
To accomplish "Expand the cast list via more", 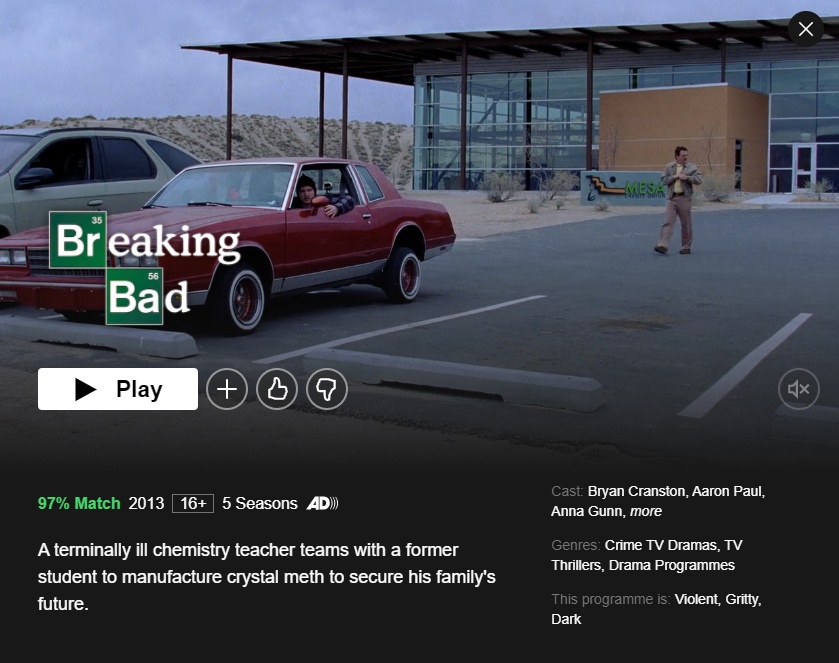I will (646, 511).
